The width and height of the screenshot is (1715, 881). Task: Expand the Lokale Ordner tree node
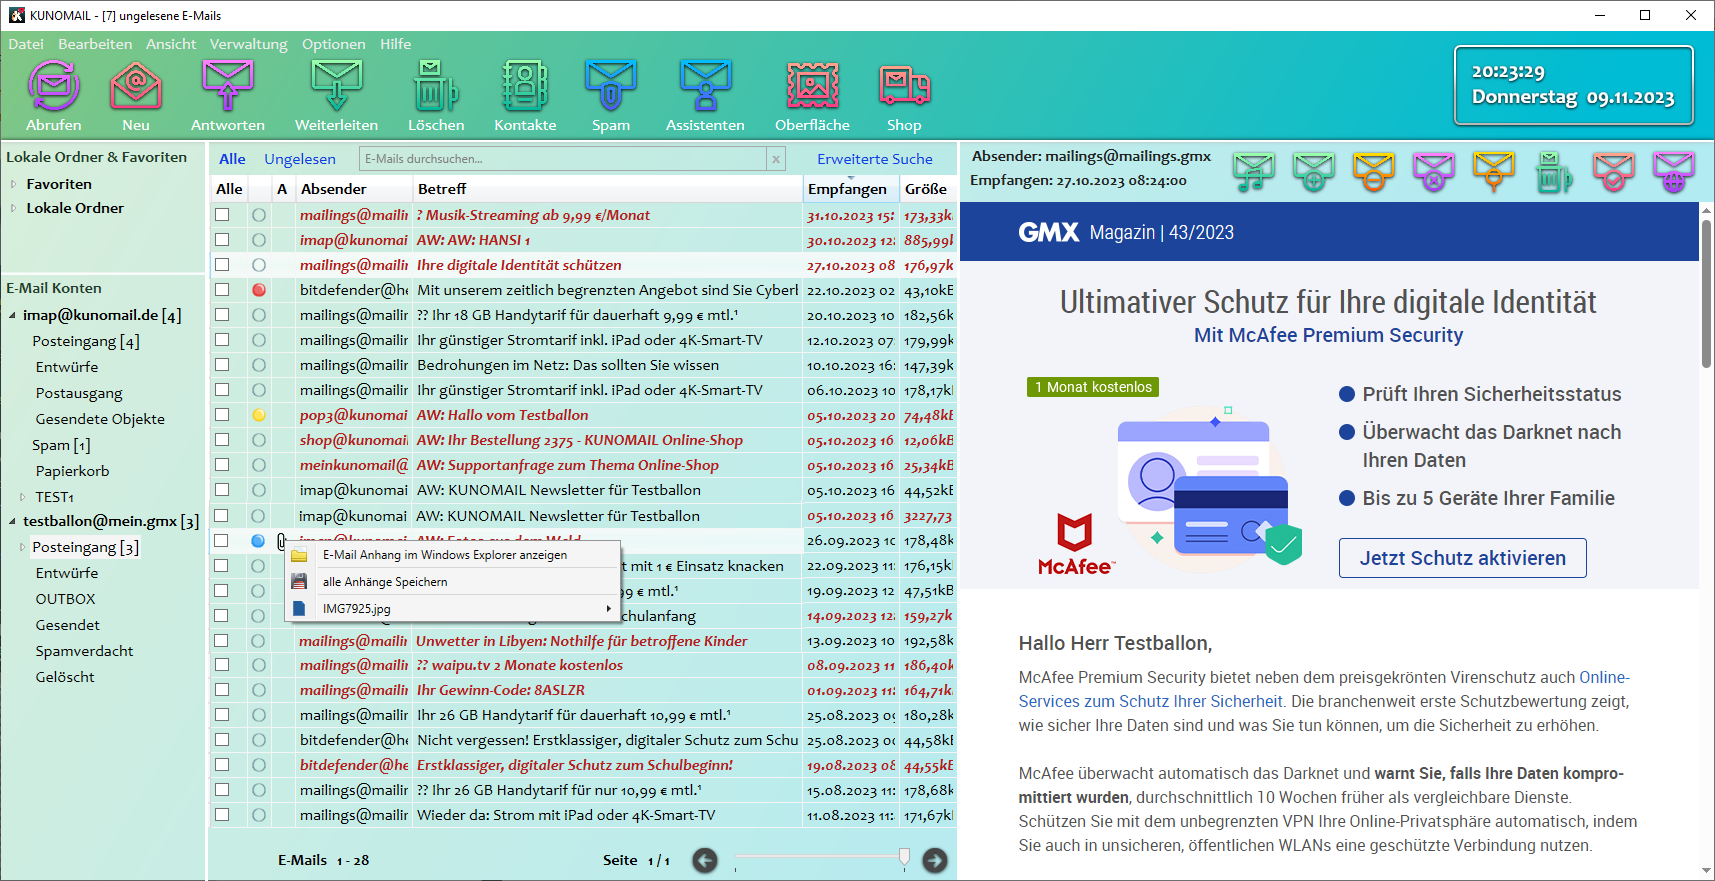pos(13,208)
